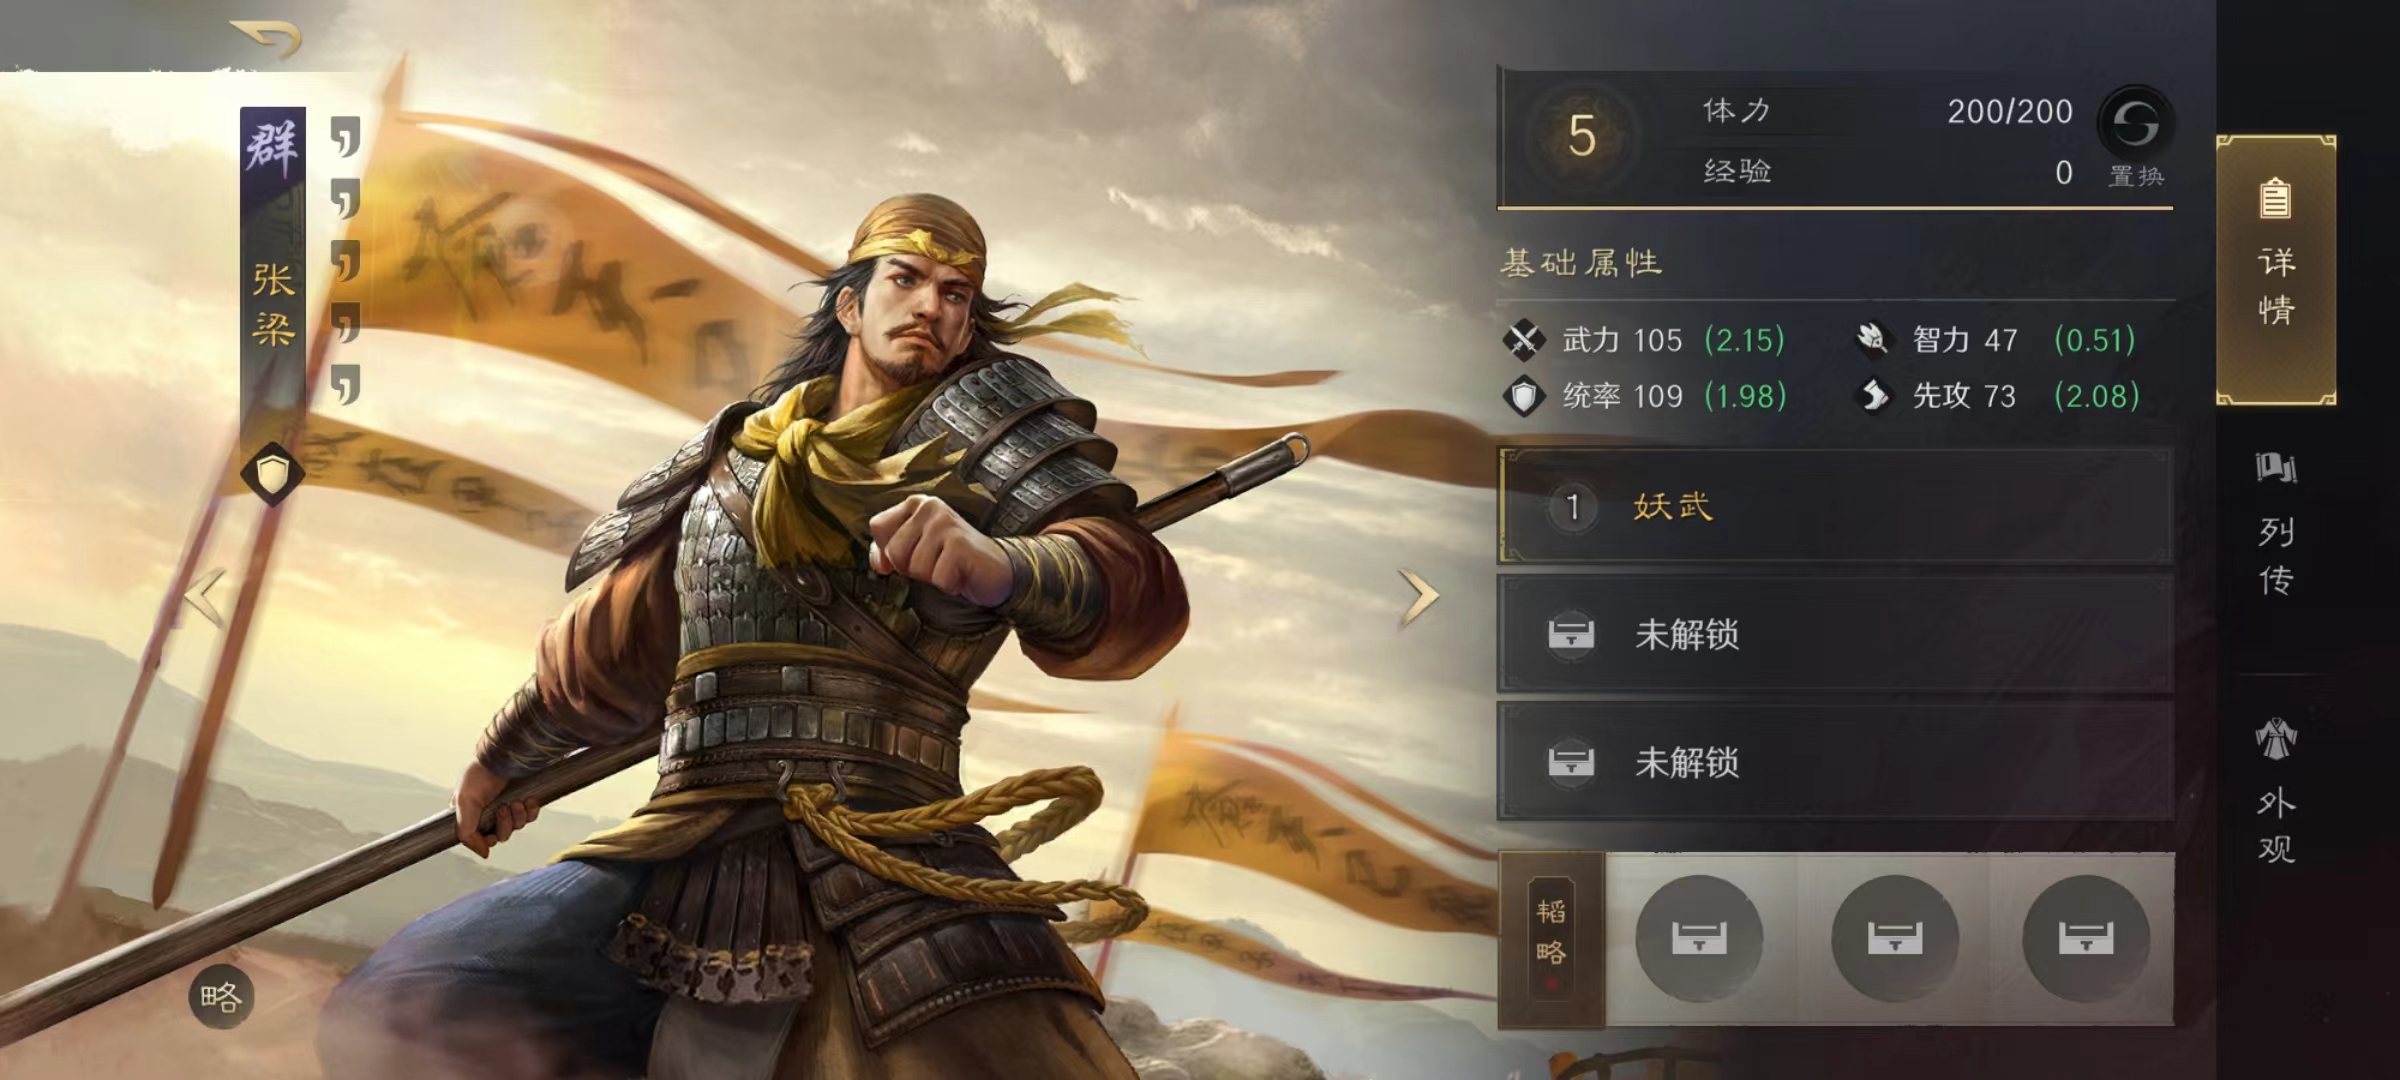Select the first locked 韬略 slot
The width and height of the screenshot is (2400, 1080).
coord(1699,938)
